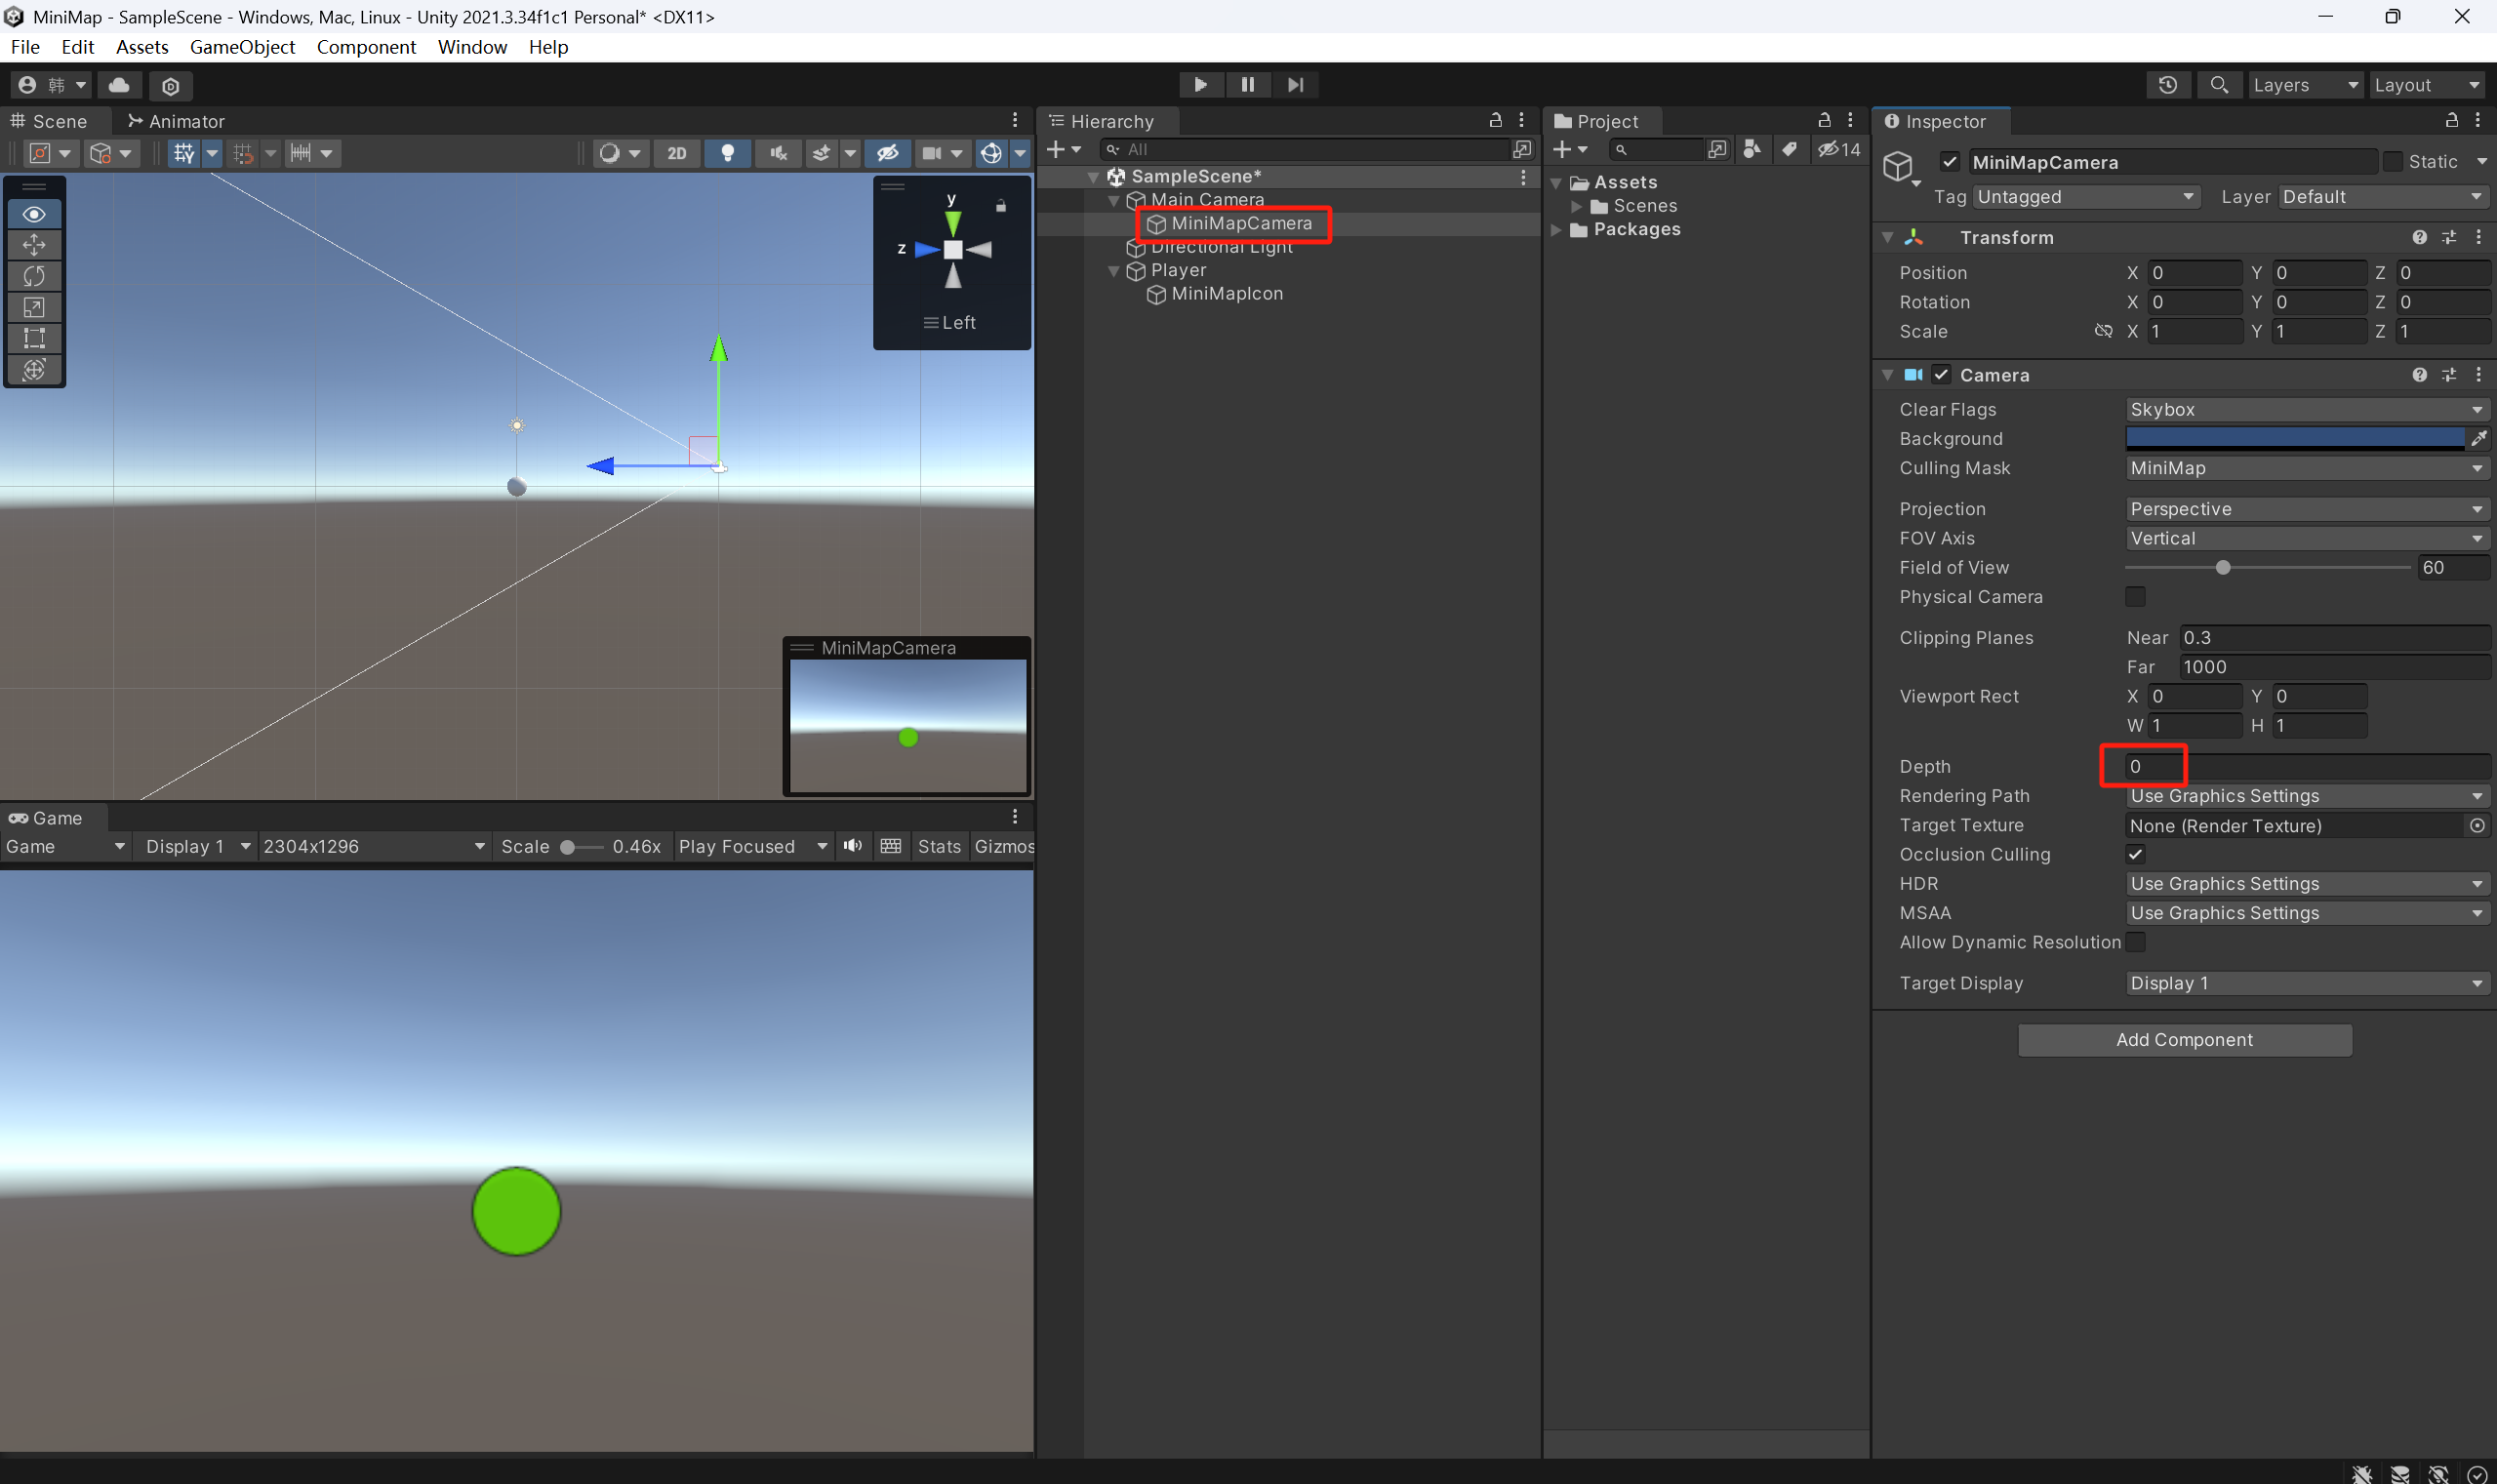
Task: Open the Undo History icon
Action: tap(2167, 85)
